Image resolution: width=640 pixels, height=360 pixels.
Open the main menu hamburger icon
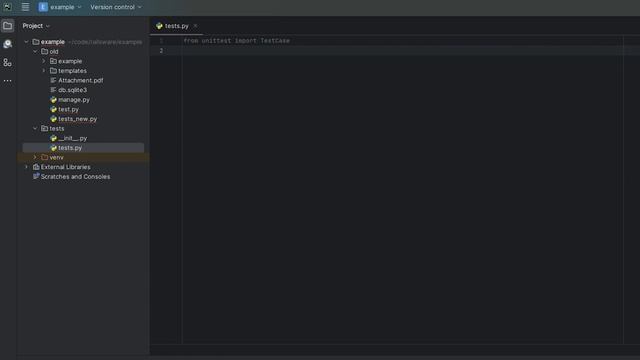(x=25, y=7)
